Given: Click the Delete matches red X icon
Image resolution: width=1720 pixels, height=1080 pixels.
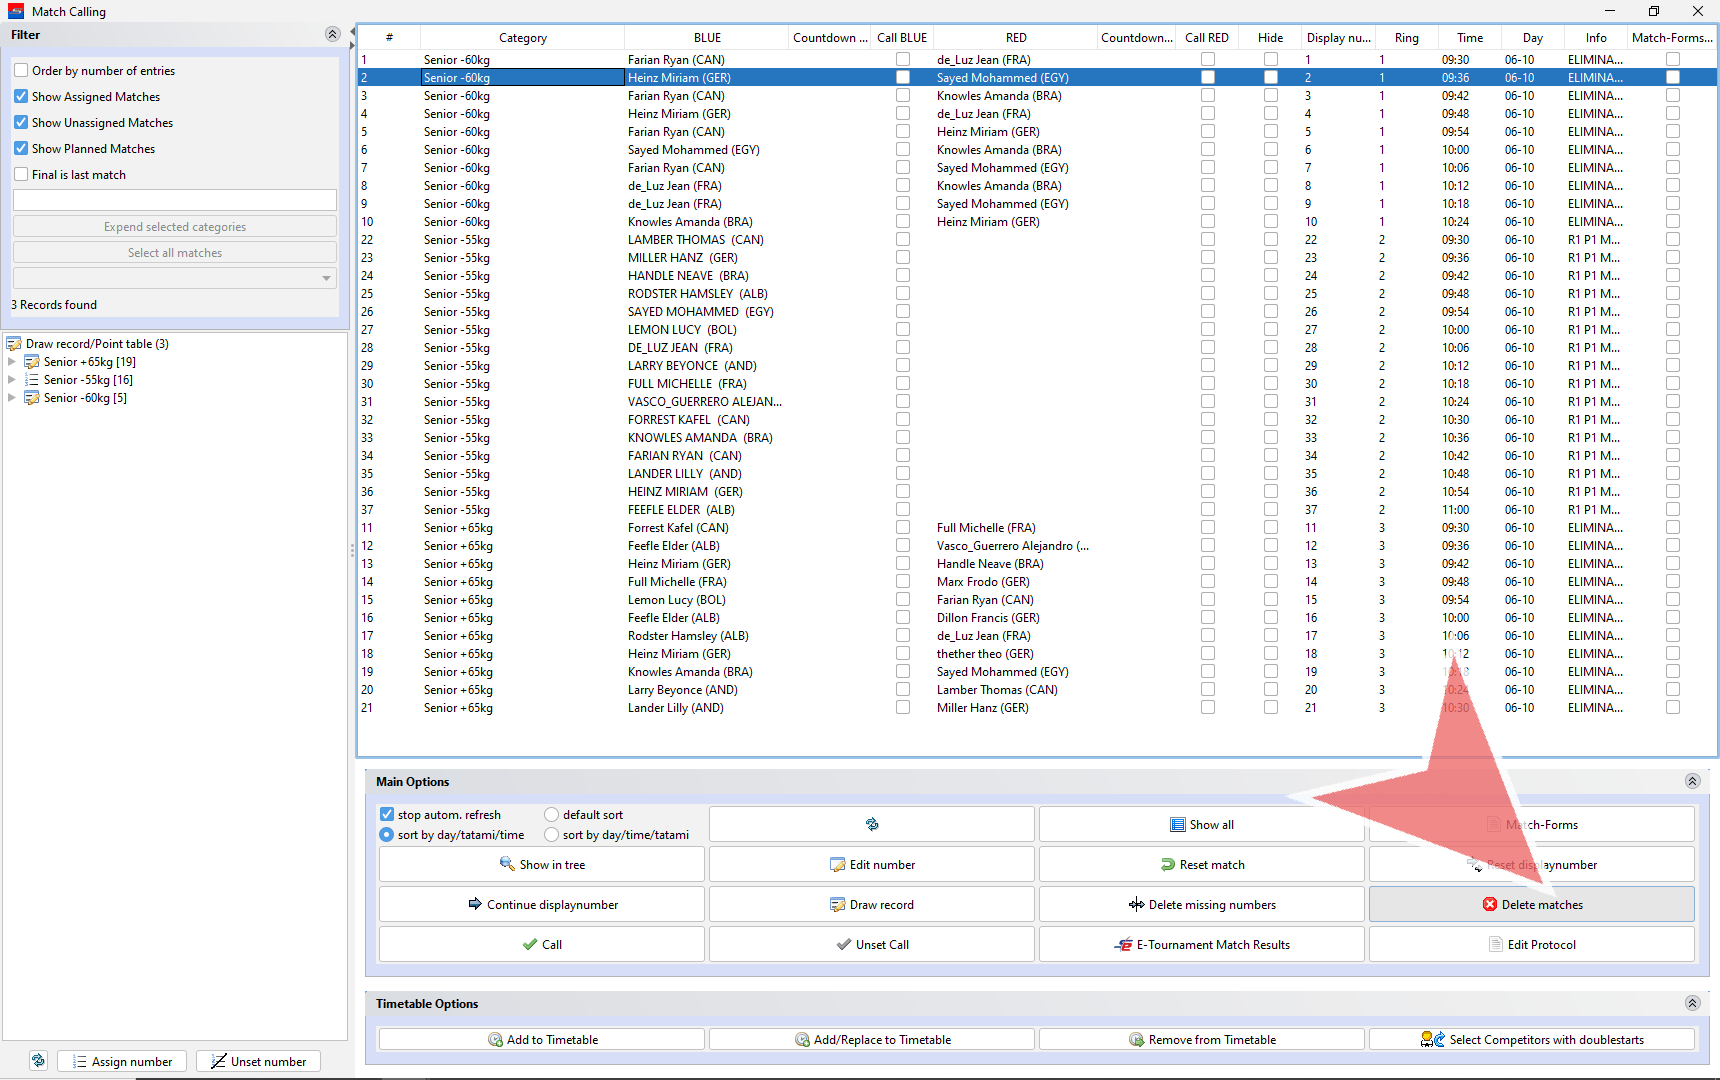Looking at the screenshot, I should tap(1489, 904).
